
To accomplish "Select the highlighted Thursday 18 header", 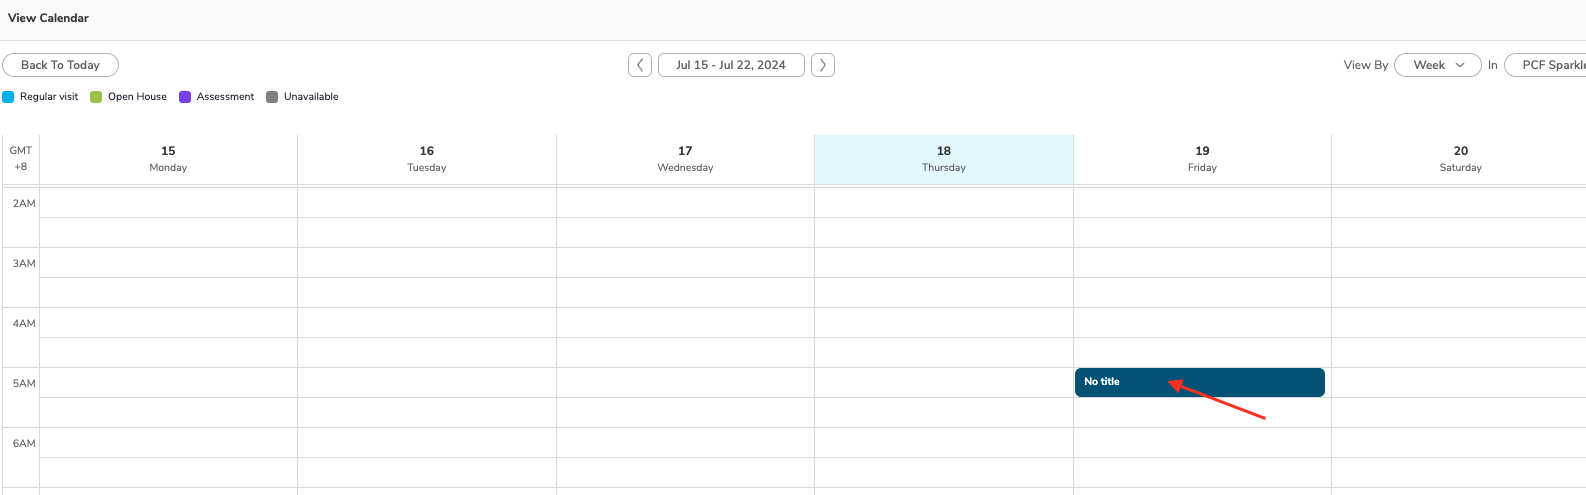I will pos(944,159).
